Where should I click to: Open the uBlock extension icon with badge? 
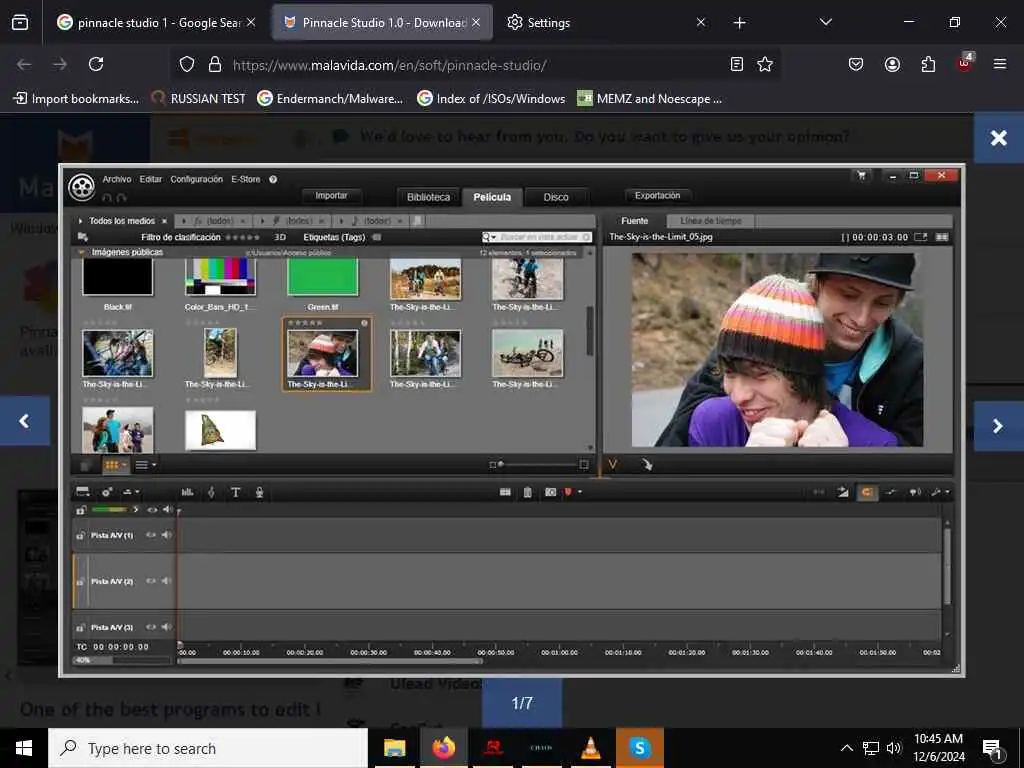click(965, 63)
